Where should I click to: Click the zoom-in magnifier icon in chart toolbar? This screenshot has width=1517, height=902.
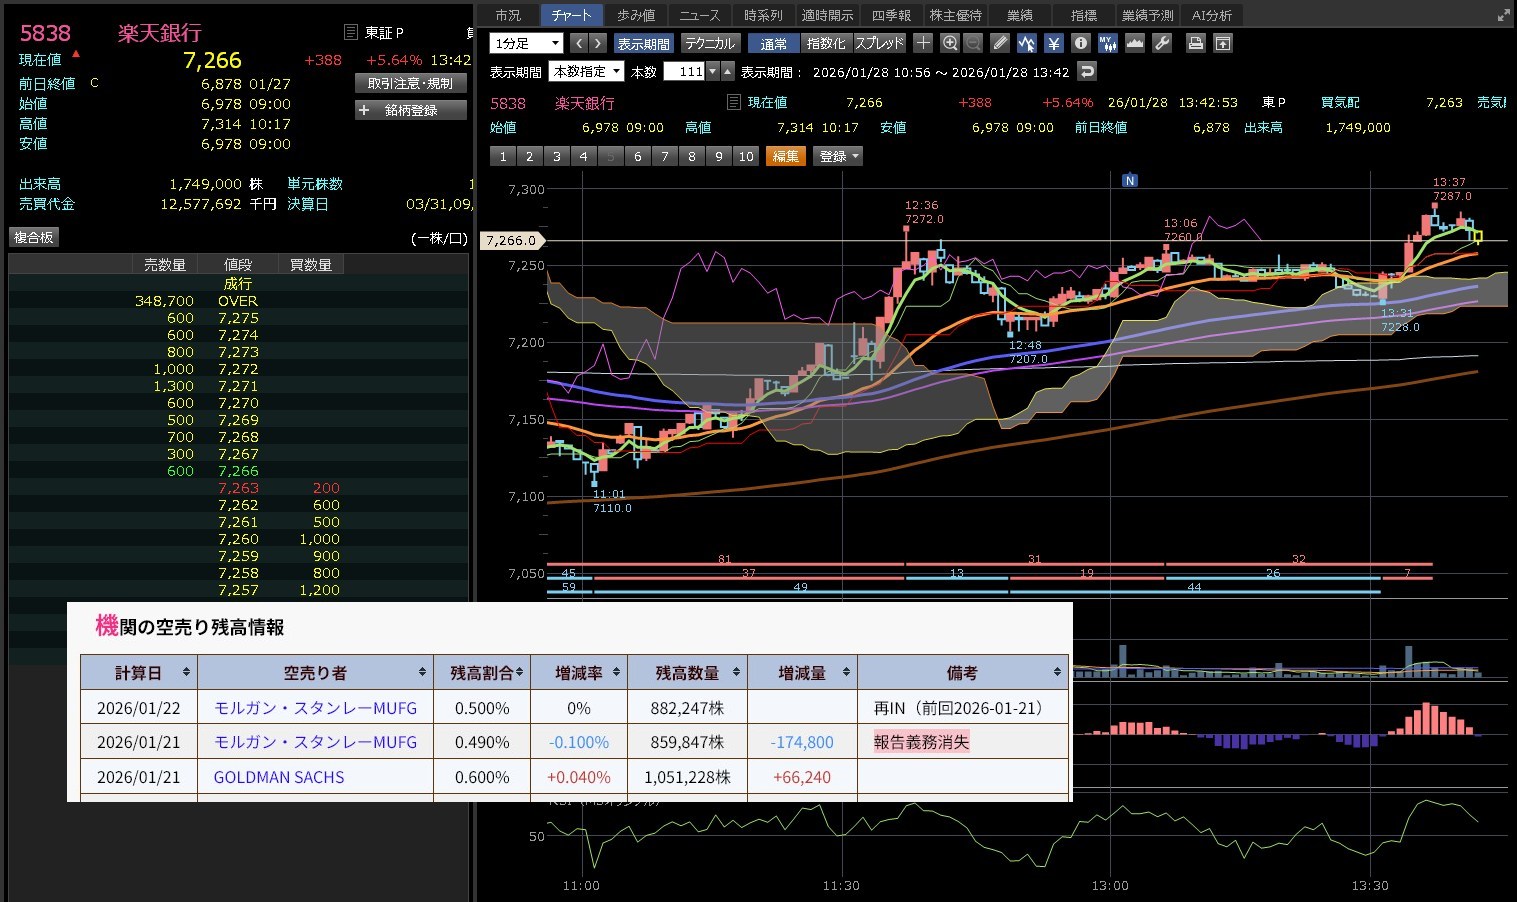click(x=950, y=43)
